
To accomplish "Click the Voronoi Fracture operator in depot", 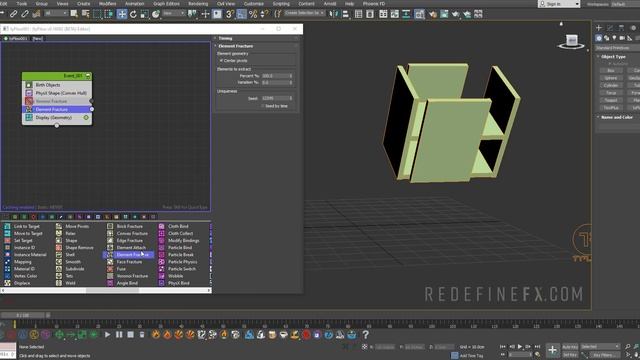I will (x=127, y=276).
